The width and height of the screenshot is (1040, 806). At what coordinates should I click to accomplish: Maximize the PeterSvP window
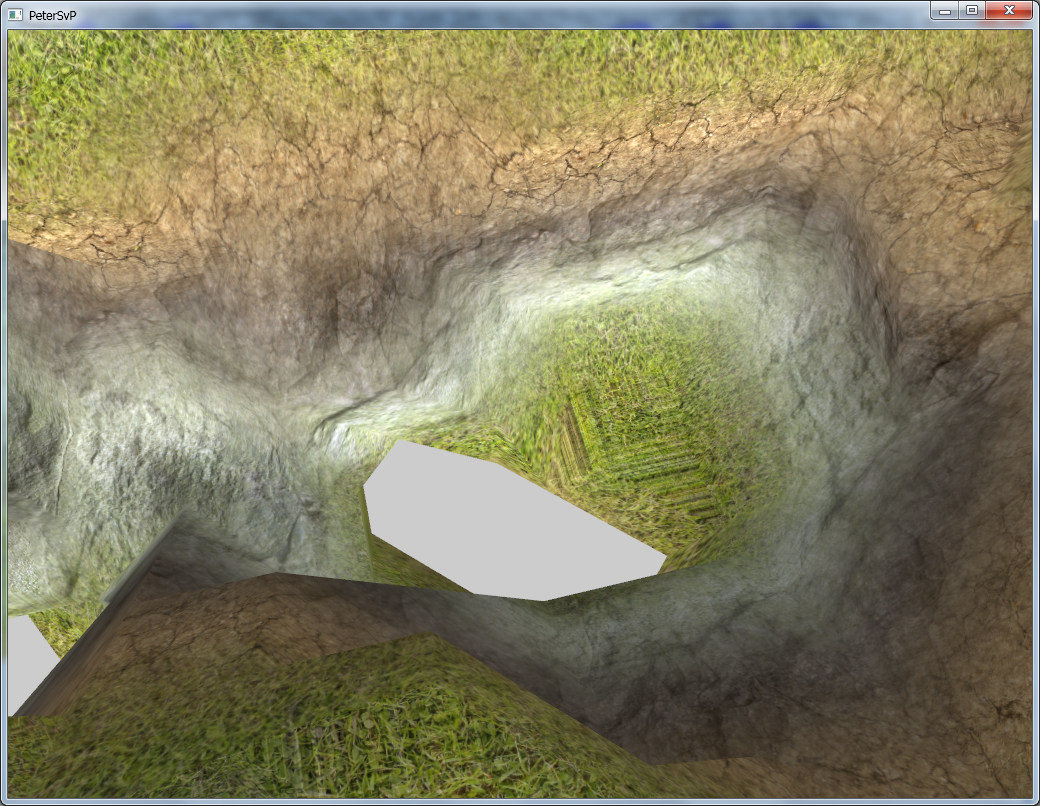click(970, 10)
